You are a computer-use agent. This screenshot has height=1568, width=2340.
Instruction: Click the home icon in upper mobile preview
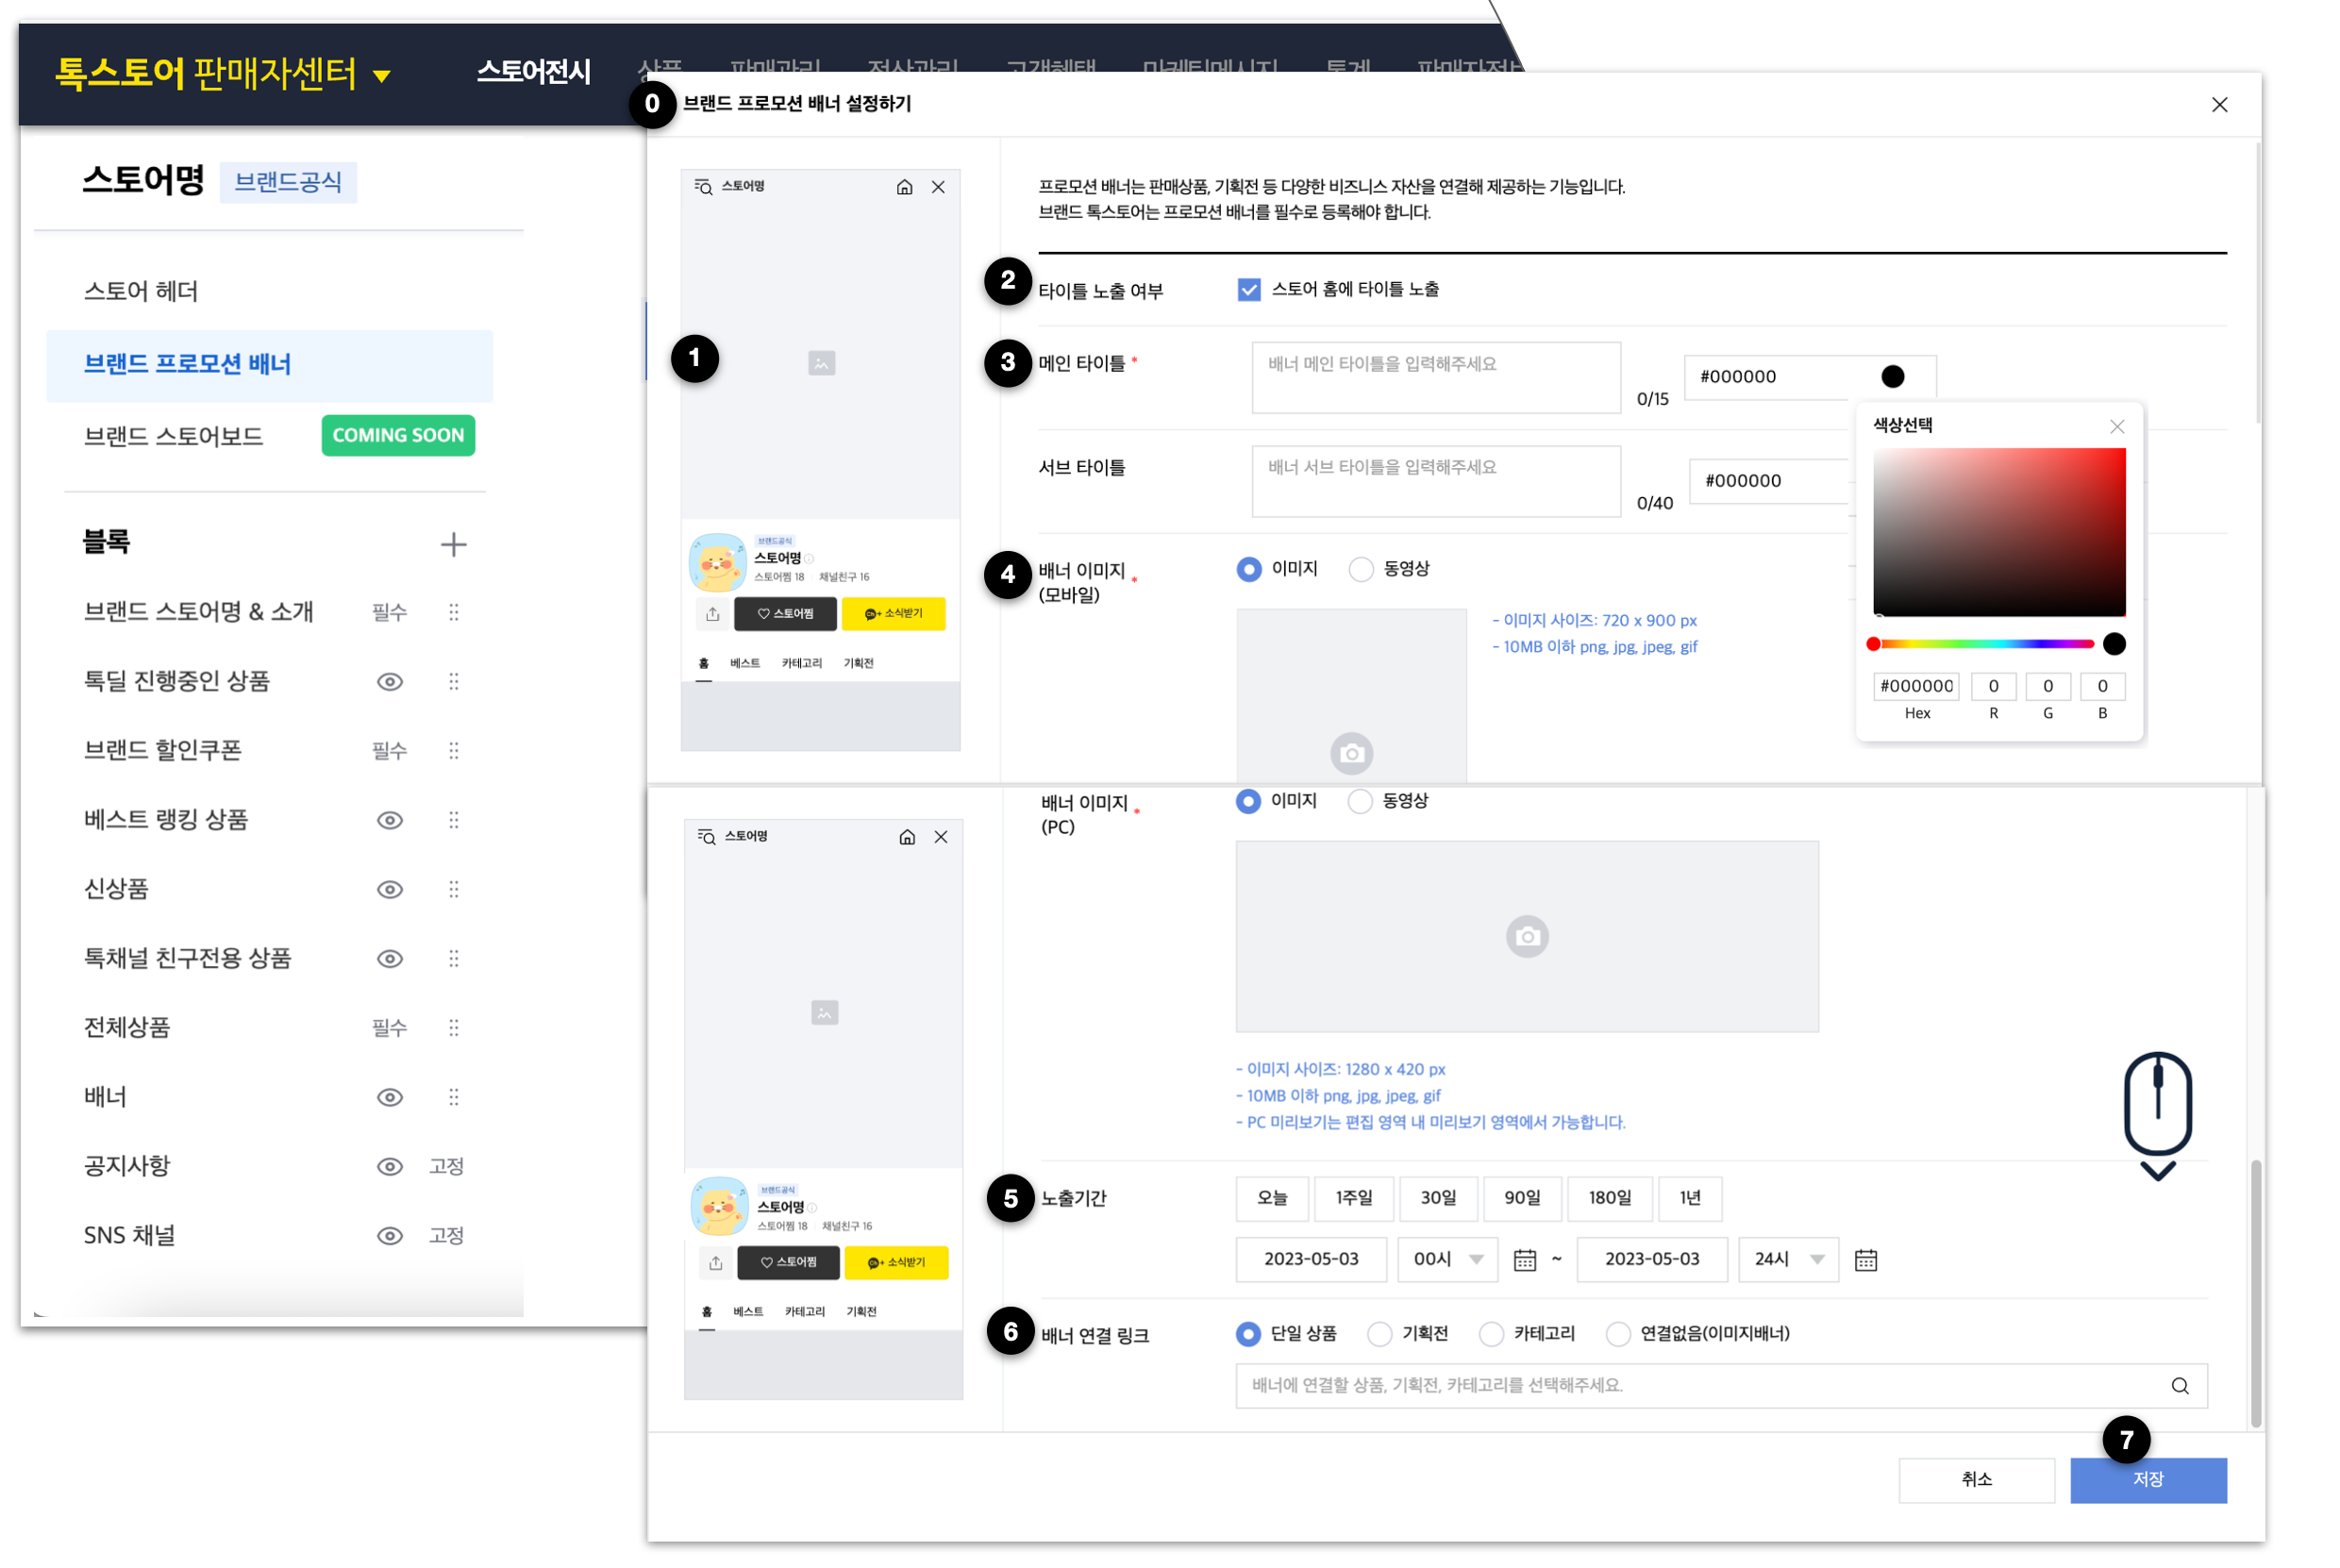(904, 187)
